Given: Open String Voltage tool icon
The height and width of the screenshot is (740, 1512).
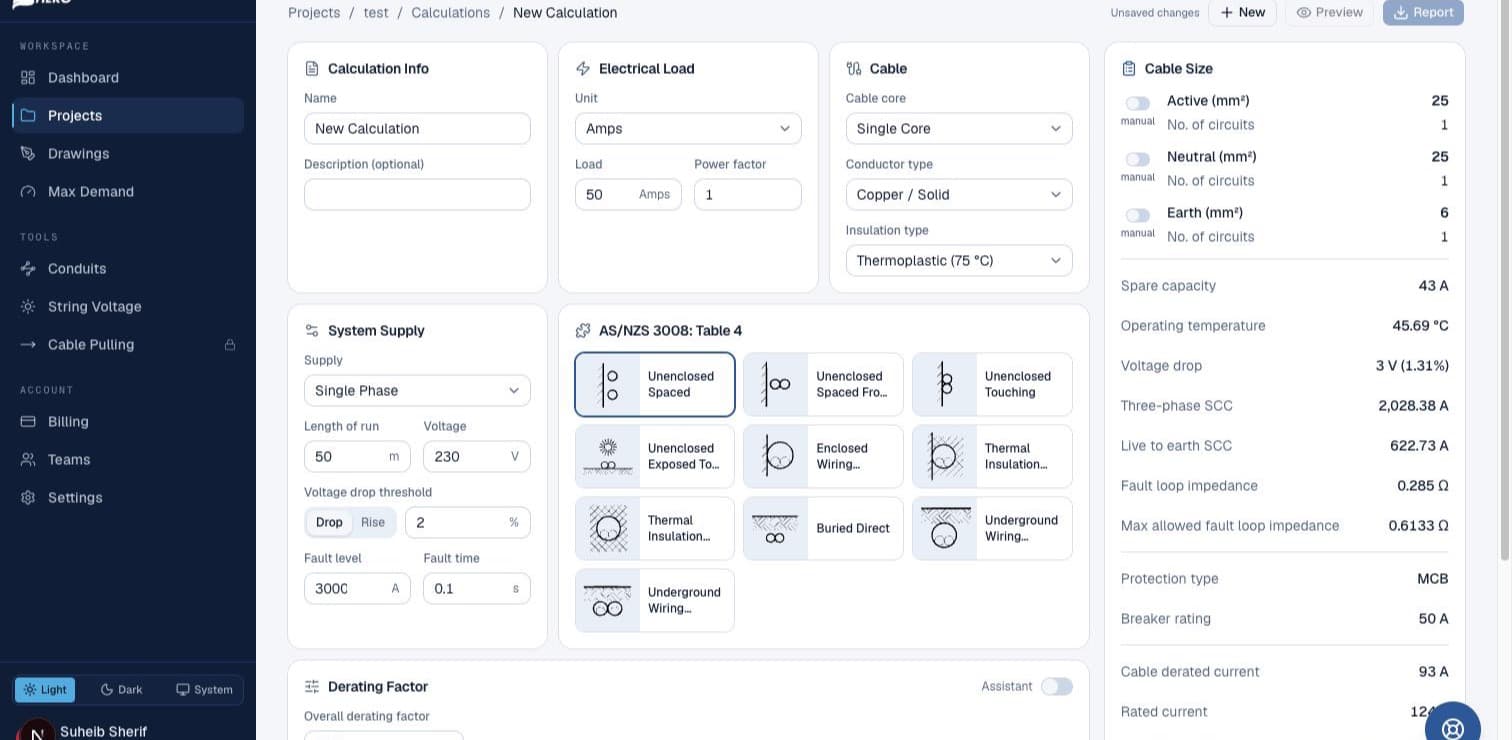Looking at the screenshot, I should coord(28,306).
